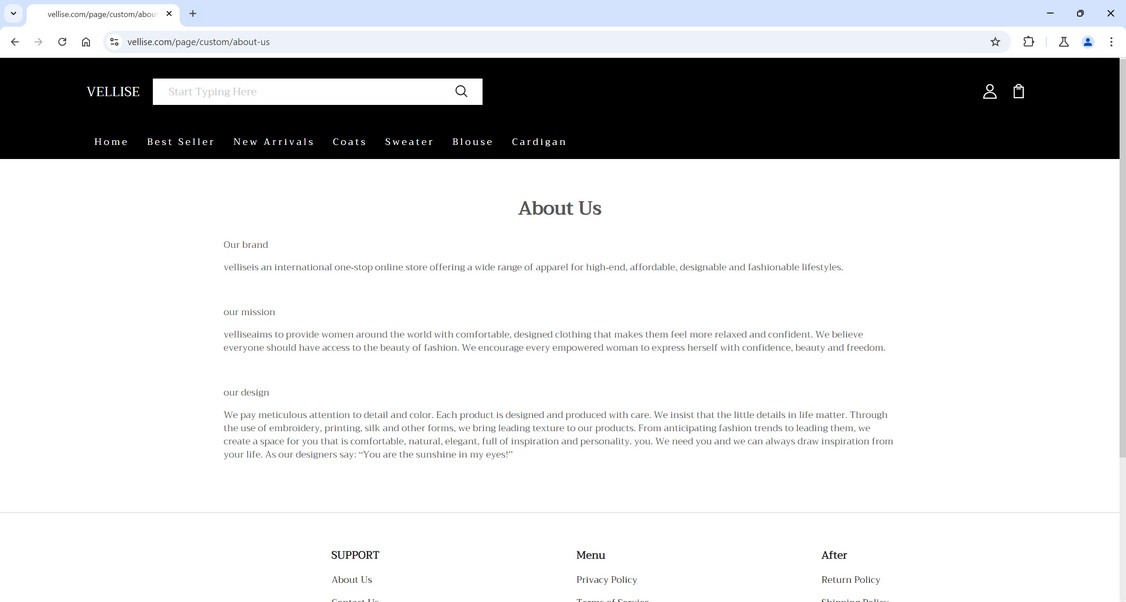Open the Home menu item
The height and width of the screenshot is (602, 1126).
click(111, 142)
